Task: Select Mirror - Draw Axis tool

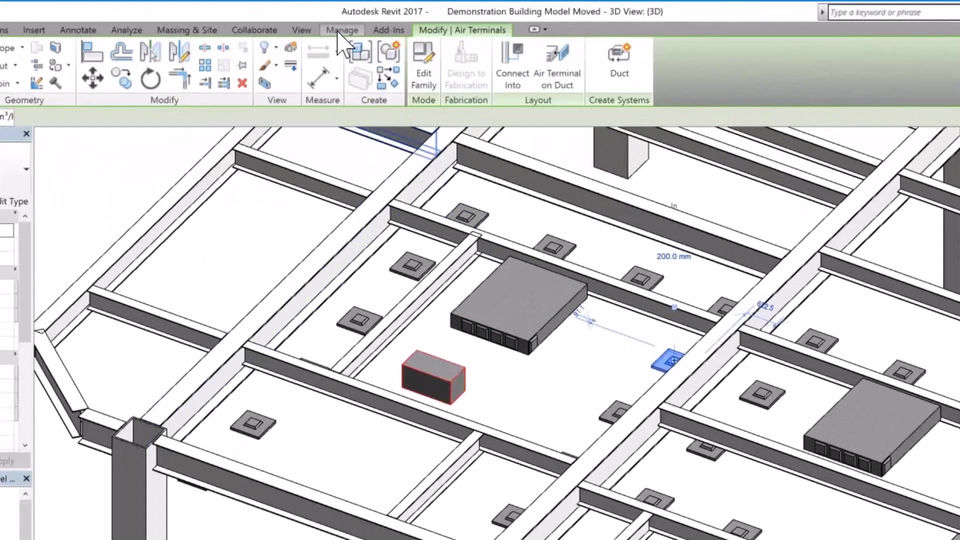Action: tap(179, 52)
